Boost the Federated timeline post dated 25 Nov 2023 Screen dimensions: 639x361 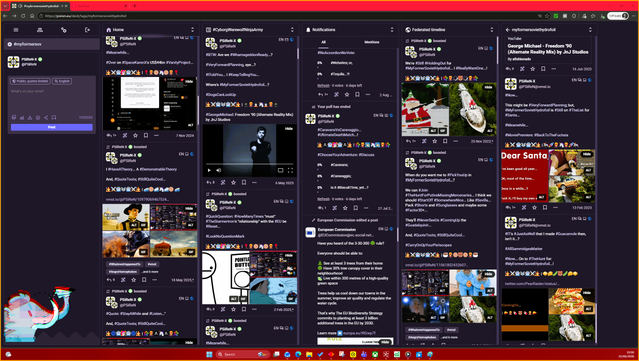tap(424, 141)
